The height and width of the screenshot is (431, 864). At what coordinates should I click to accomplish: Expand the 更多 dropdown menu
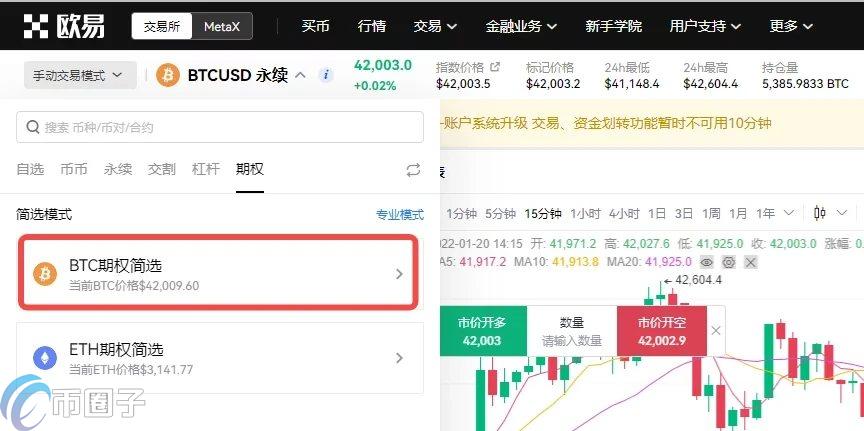pyautogui.click(x=791, y=26)
